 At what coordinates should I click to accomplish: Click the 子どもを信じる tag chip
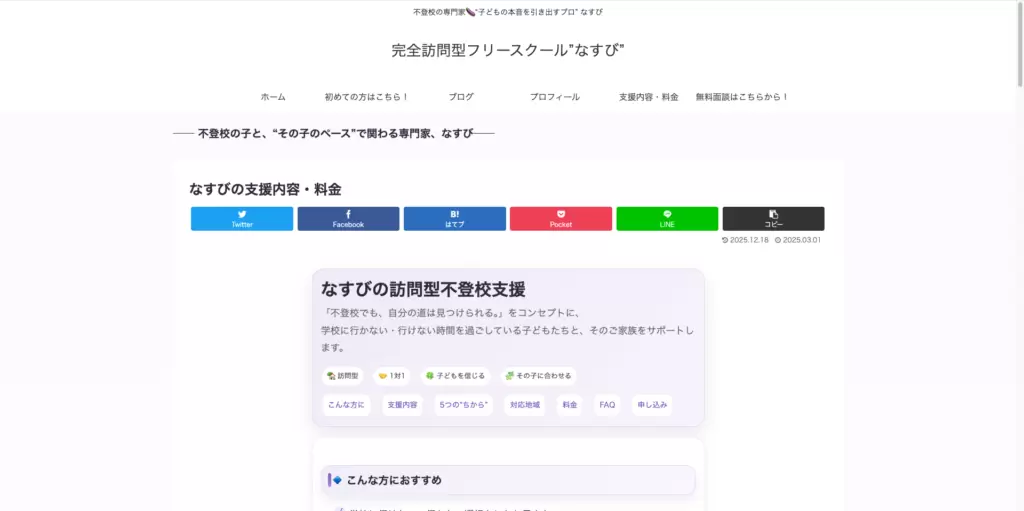[455, 376]
